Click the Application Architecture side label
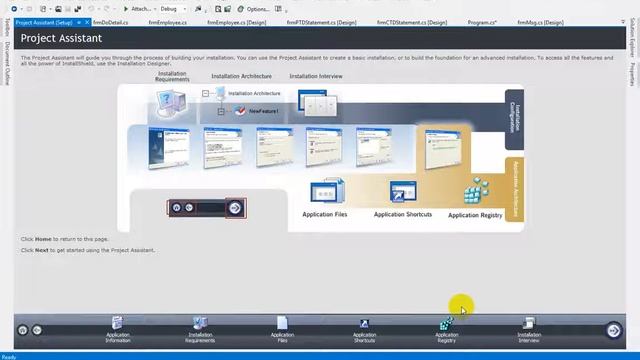 (515, 189)
